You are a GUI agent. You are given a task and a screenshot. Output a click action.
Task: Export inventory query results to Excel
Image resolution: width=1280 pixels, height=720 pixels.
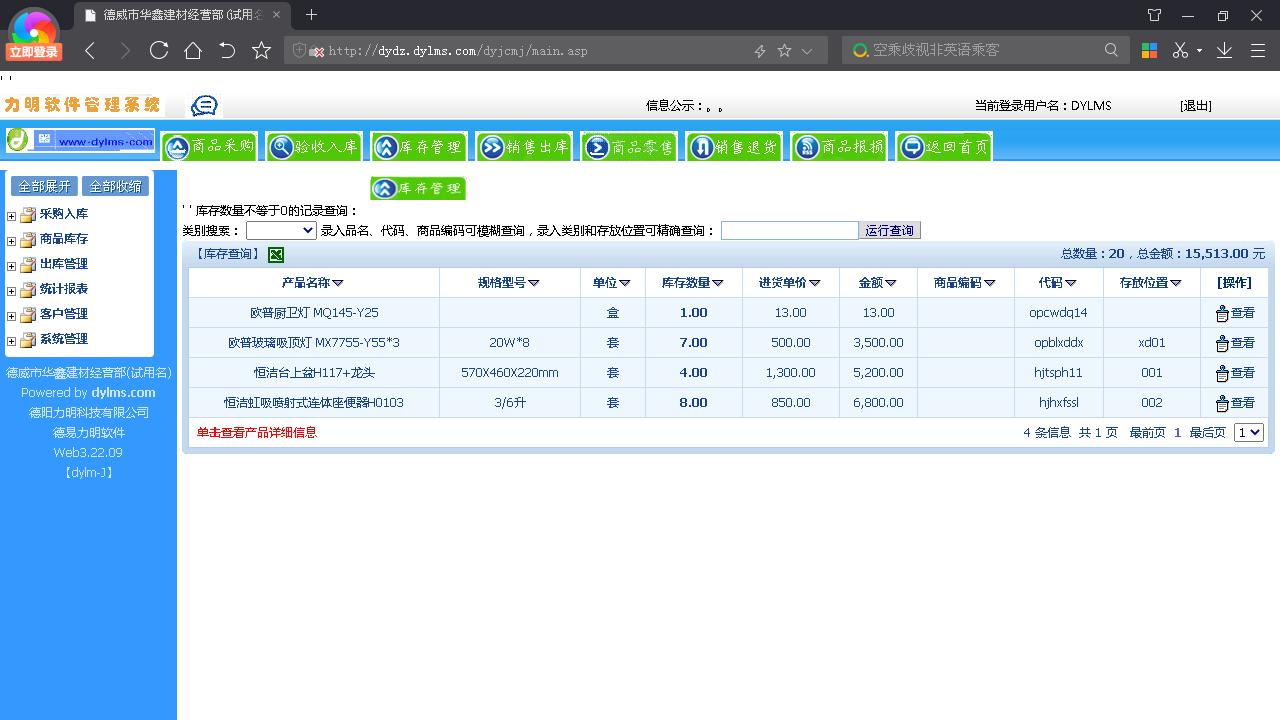pyautogui.click(x=274, y=254)
